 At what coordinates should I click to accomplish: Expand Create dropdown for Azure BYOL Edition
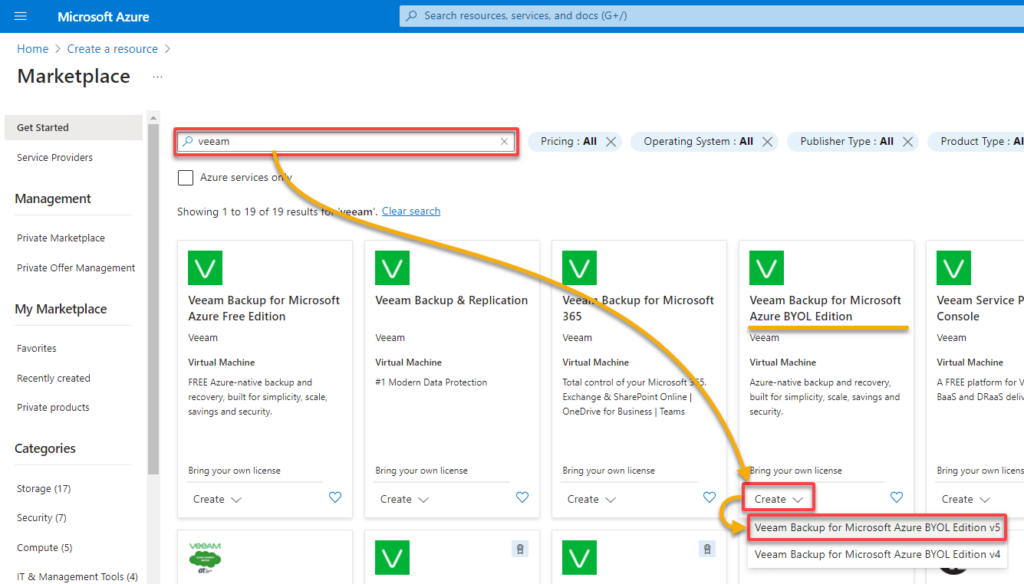tap(778, 499)
